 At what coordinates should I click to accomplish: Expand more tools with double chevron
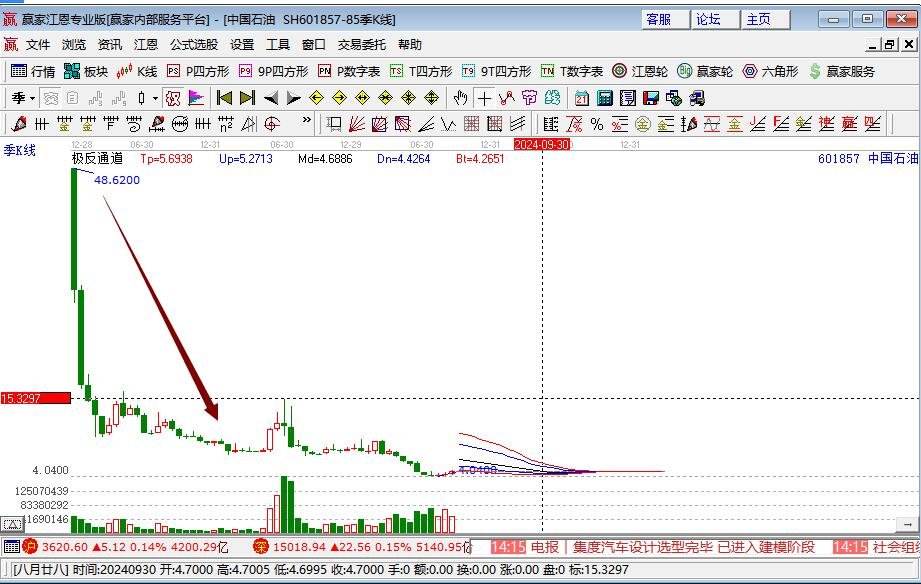click(306, 120)
